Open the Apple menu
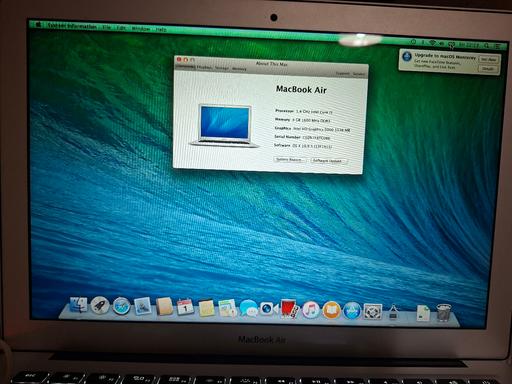The height and width of the screenshot is (384, 512). tap(38, 25)
